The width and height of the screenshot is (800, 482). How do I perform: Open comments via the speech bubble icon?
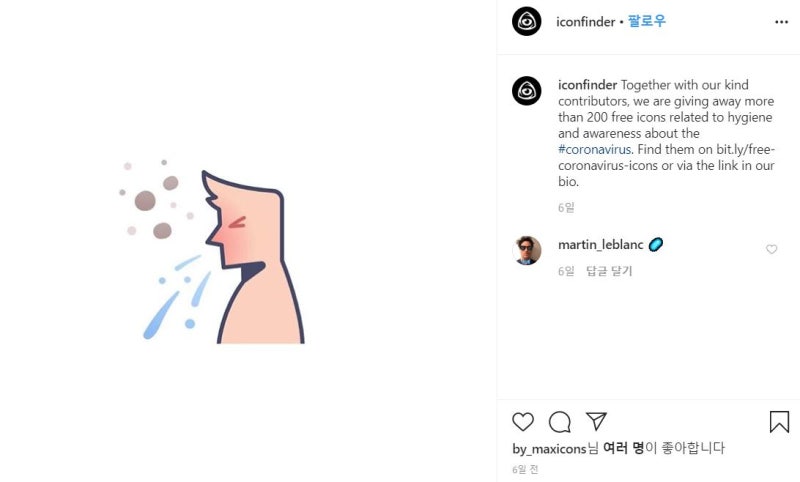coord(560,421)
